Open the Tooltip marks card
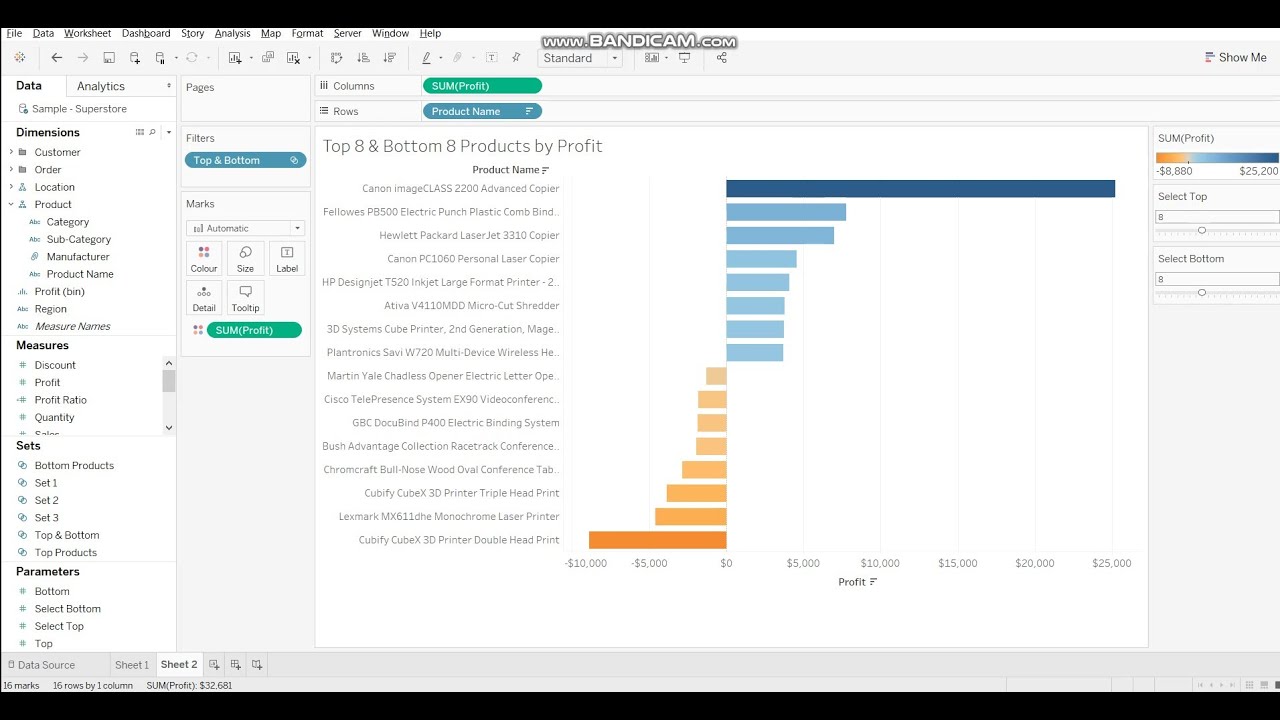This screenshot has width=1280, height=720. [245, 298]
